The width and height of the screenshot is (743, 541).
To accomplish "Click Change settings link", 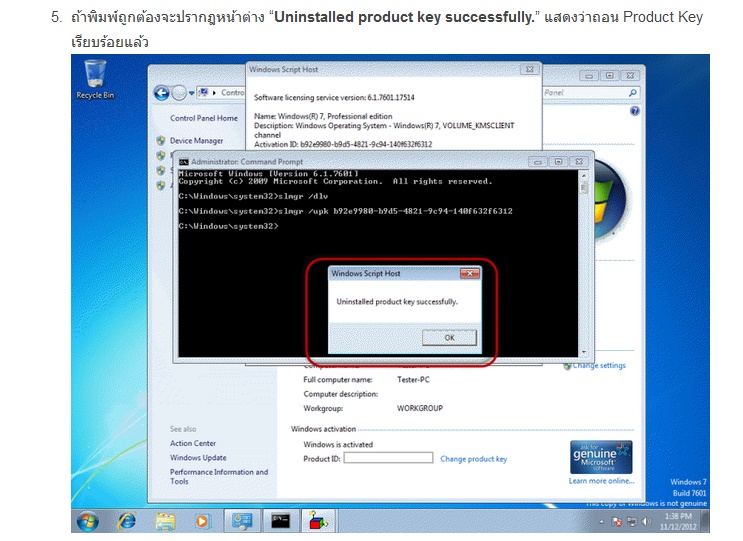I will coord(599,365).
